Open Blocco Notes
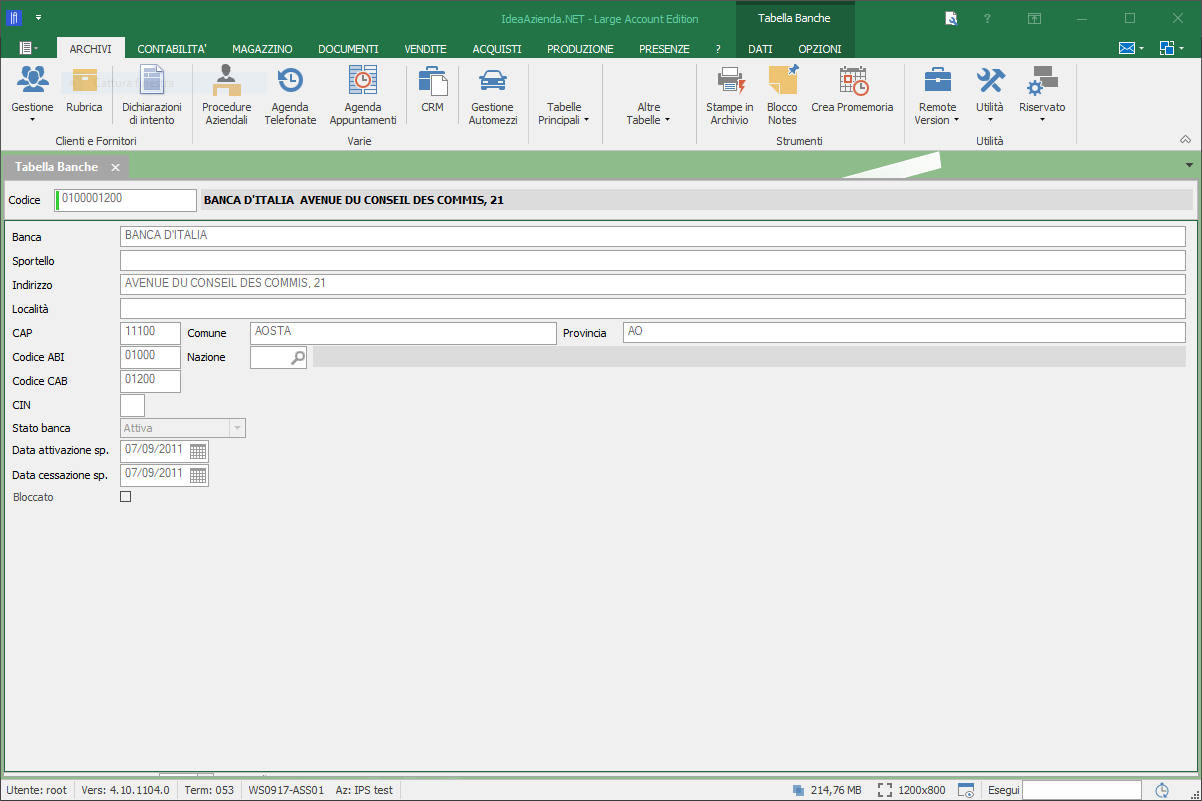 (782, 95)
